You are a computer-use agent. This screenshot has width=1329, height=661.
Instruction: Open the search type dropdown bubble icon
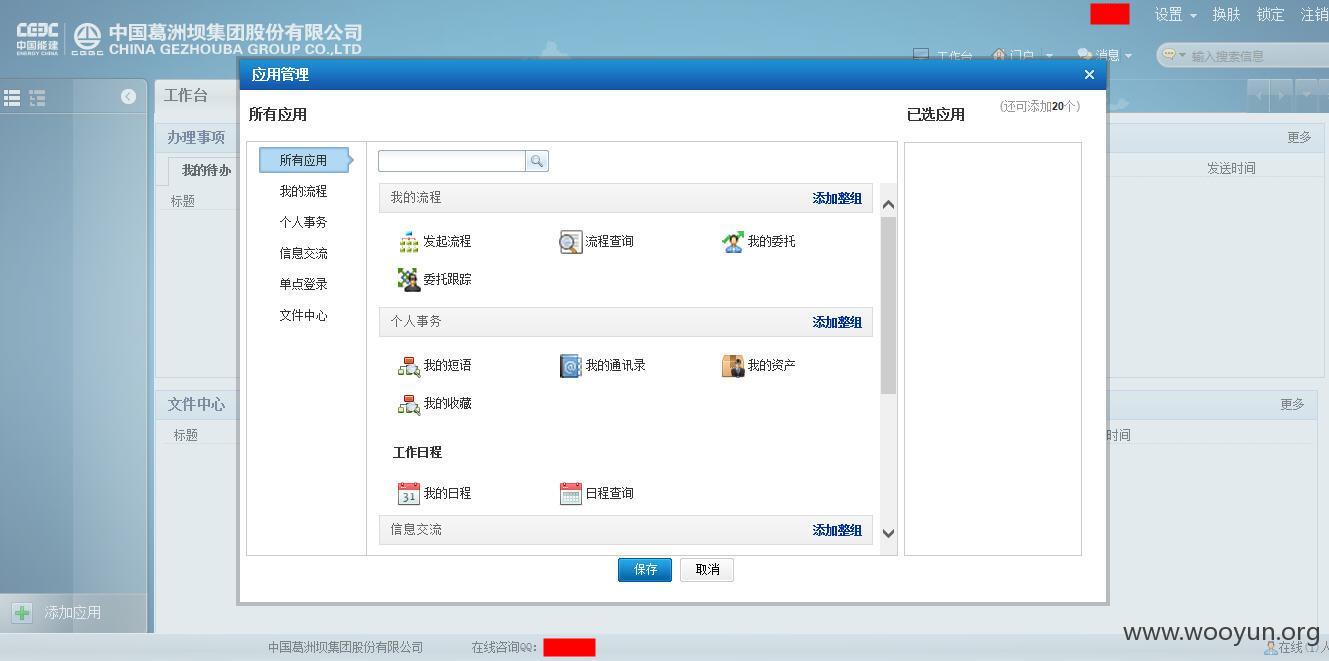pyautogui.click(x=1173, y=55)
